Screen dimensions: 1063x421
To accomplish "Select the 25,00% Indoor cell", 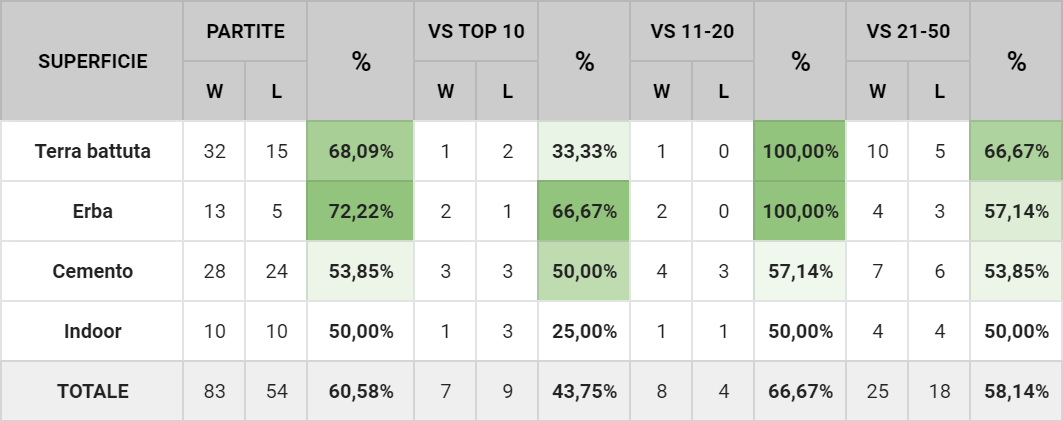I will [x=584, y=332].
